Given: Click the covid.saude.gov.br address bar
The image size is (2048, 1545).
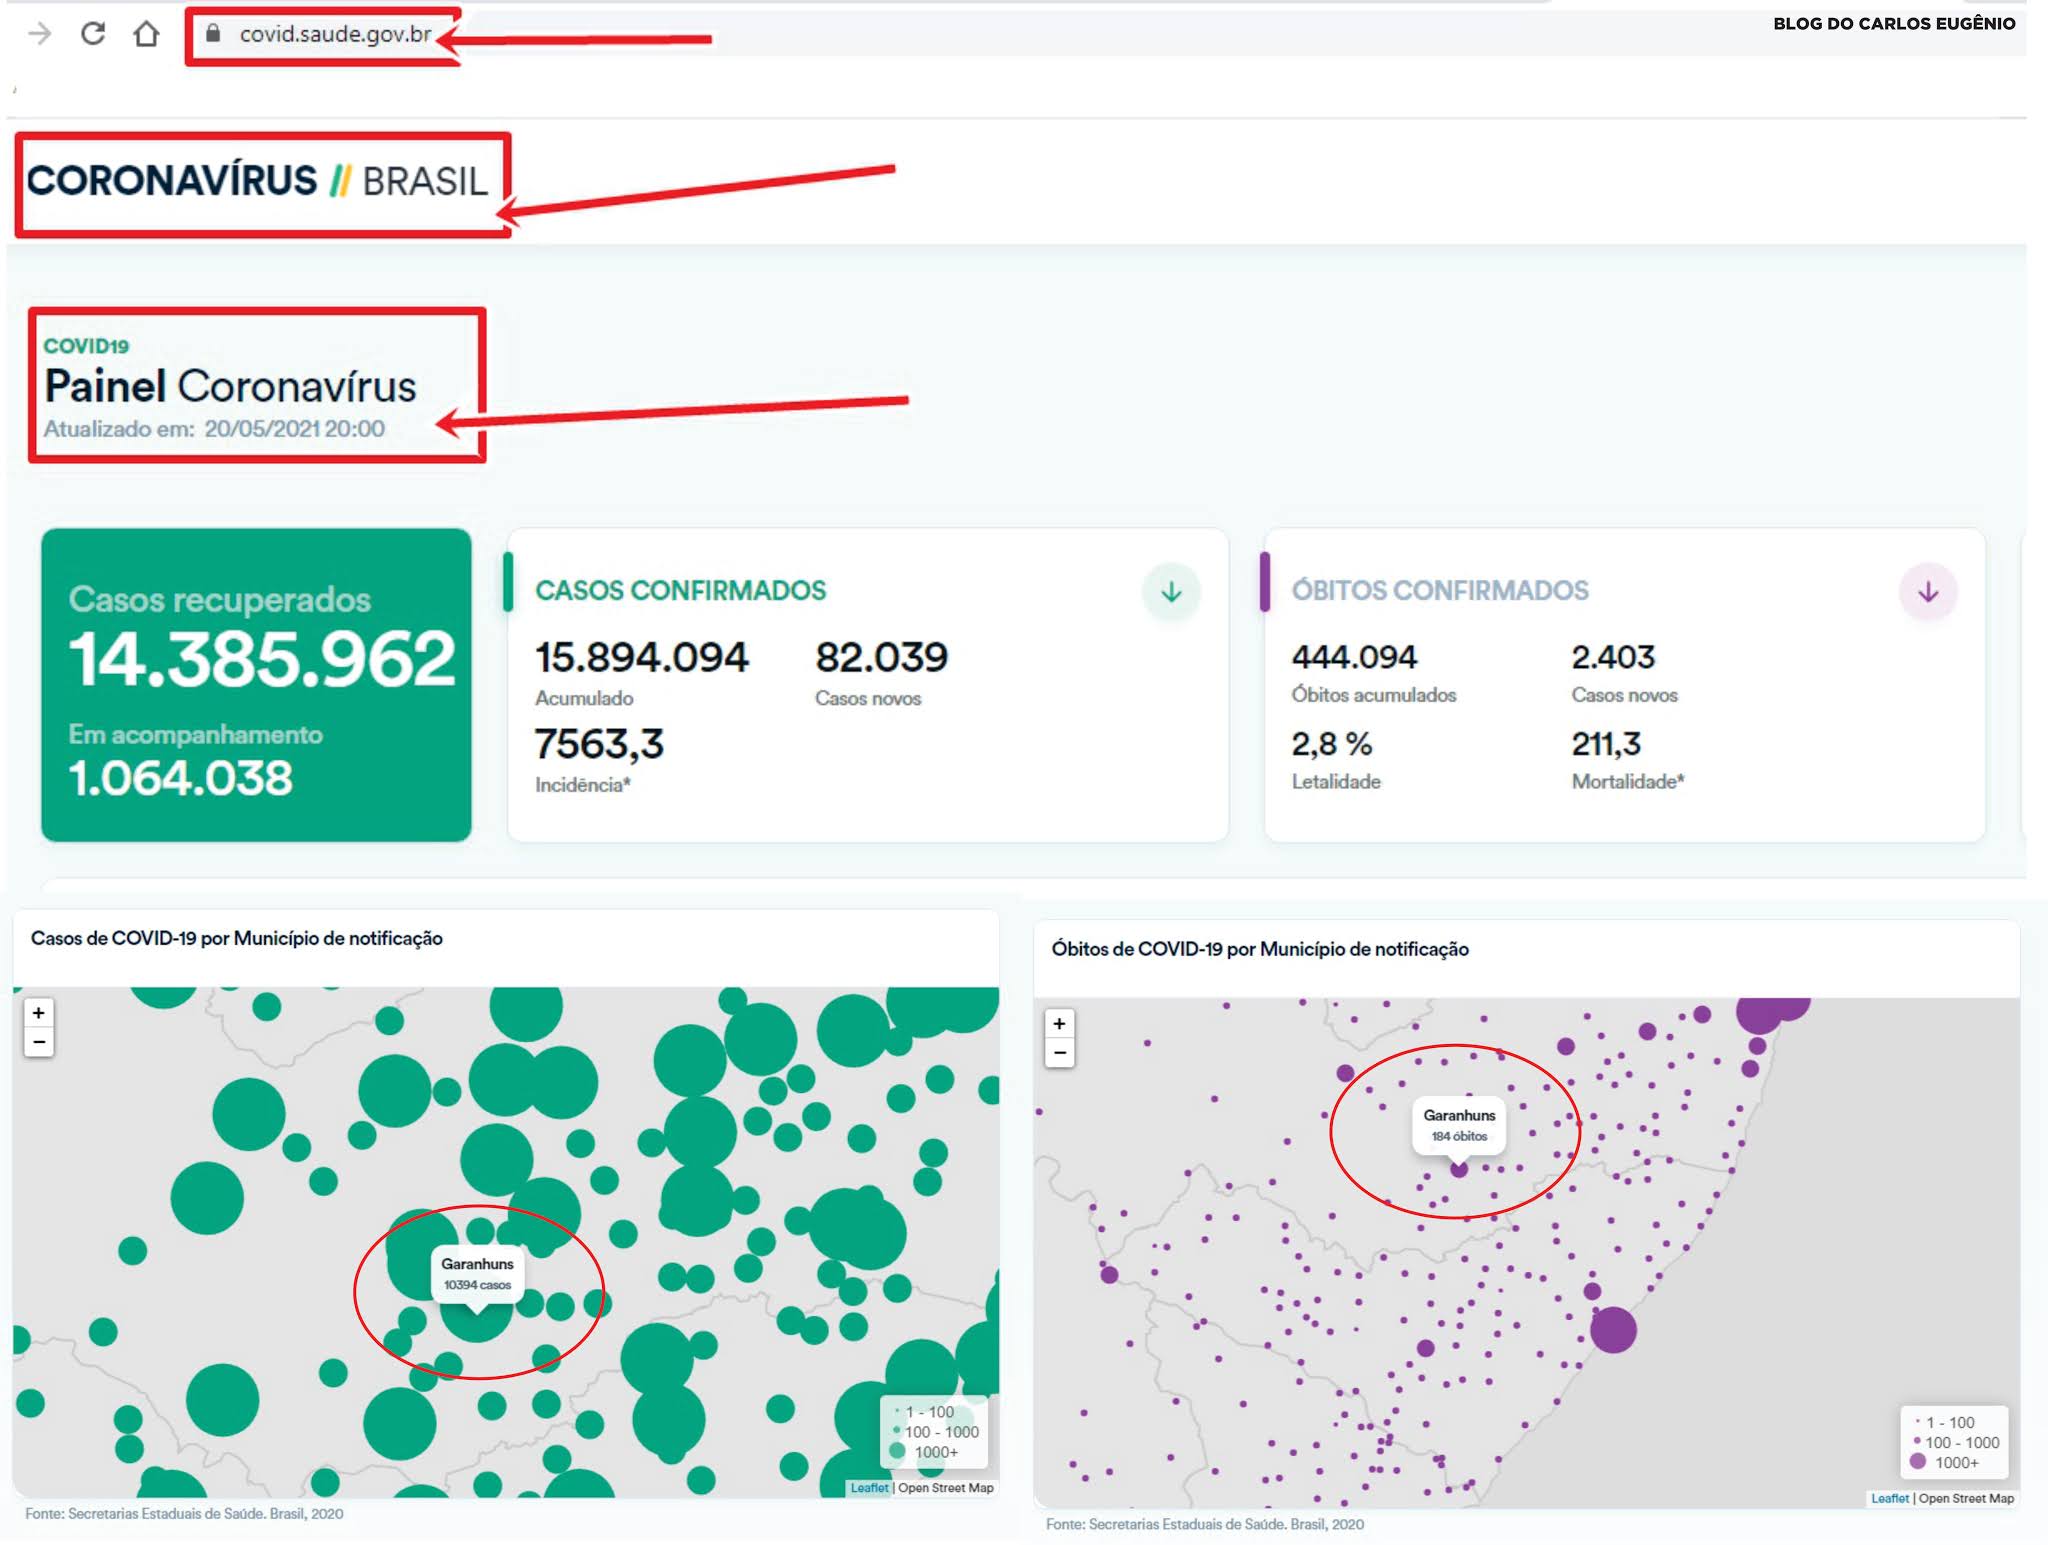Looking at the screenshot, I should click(335, 34).
